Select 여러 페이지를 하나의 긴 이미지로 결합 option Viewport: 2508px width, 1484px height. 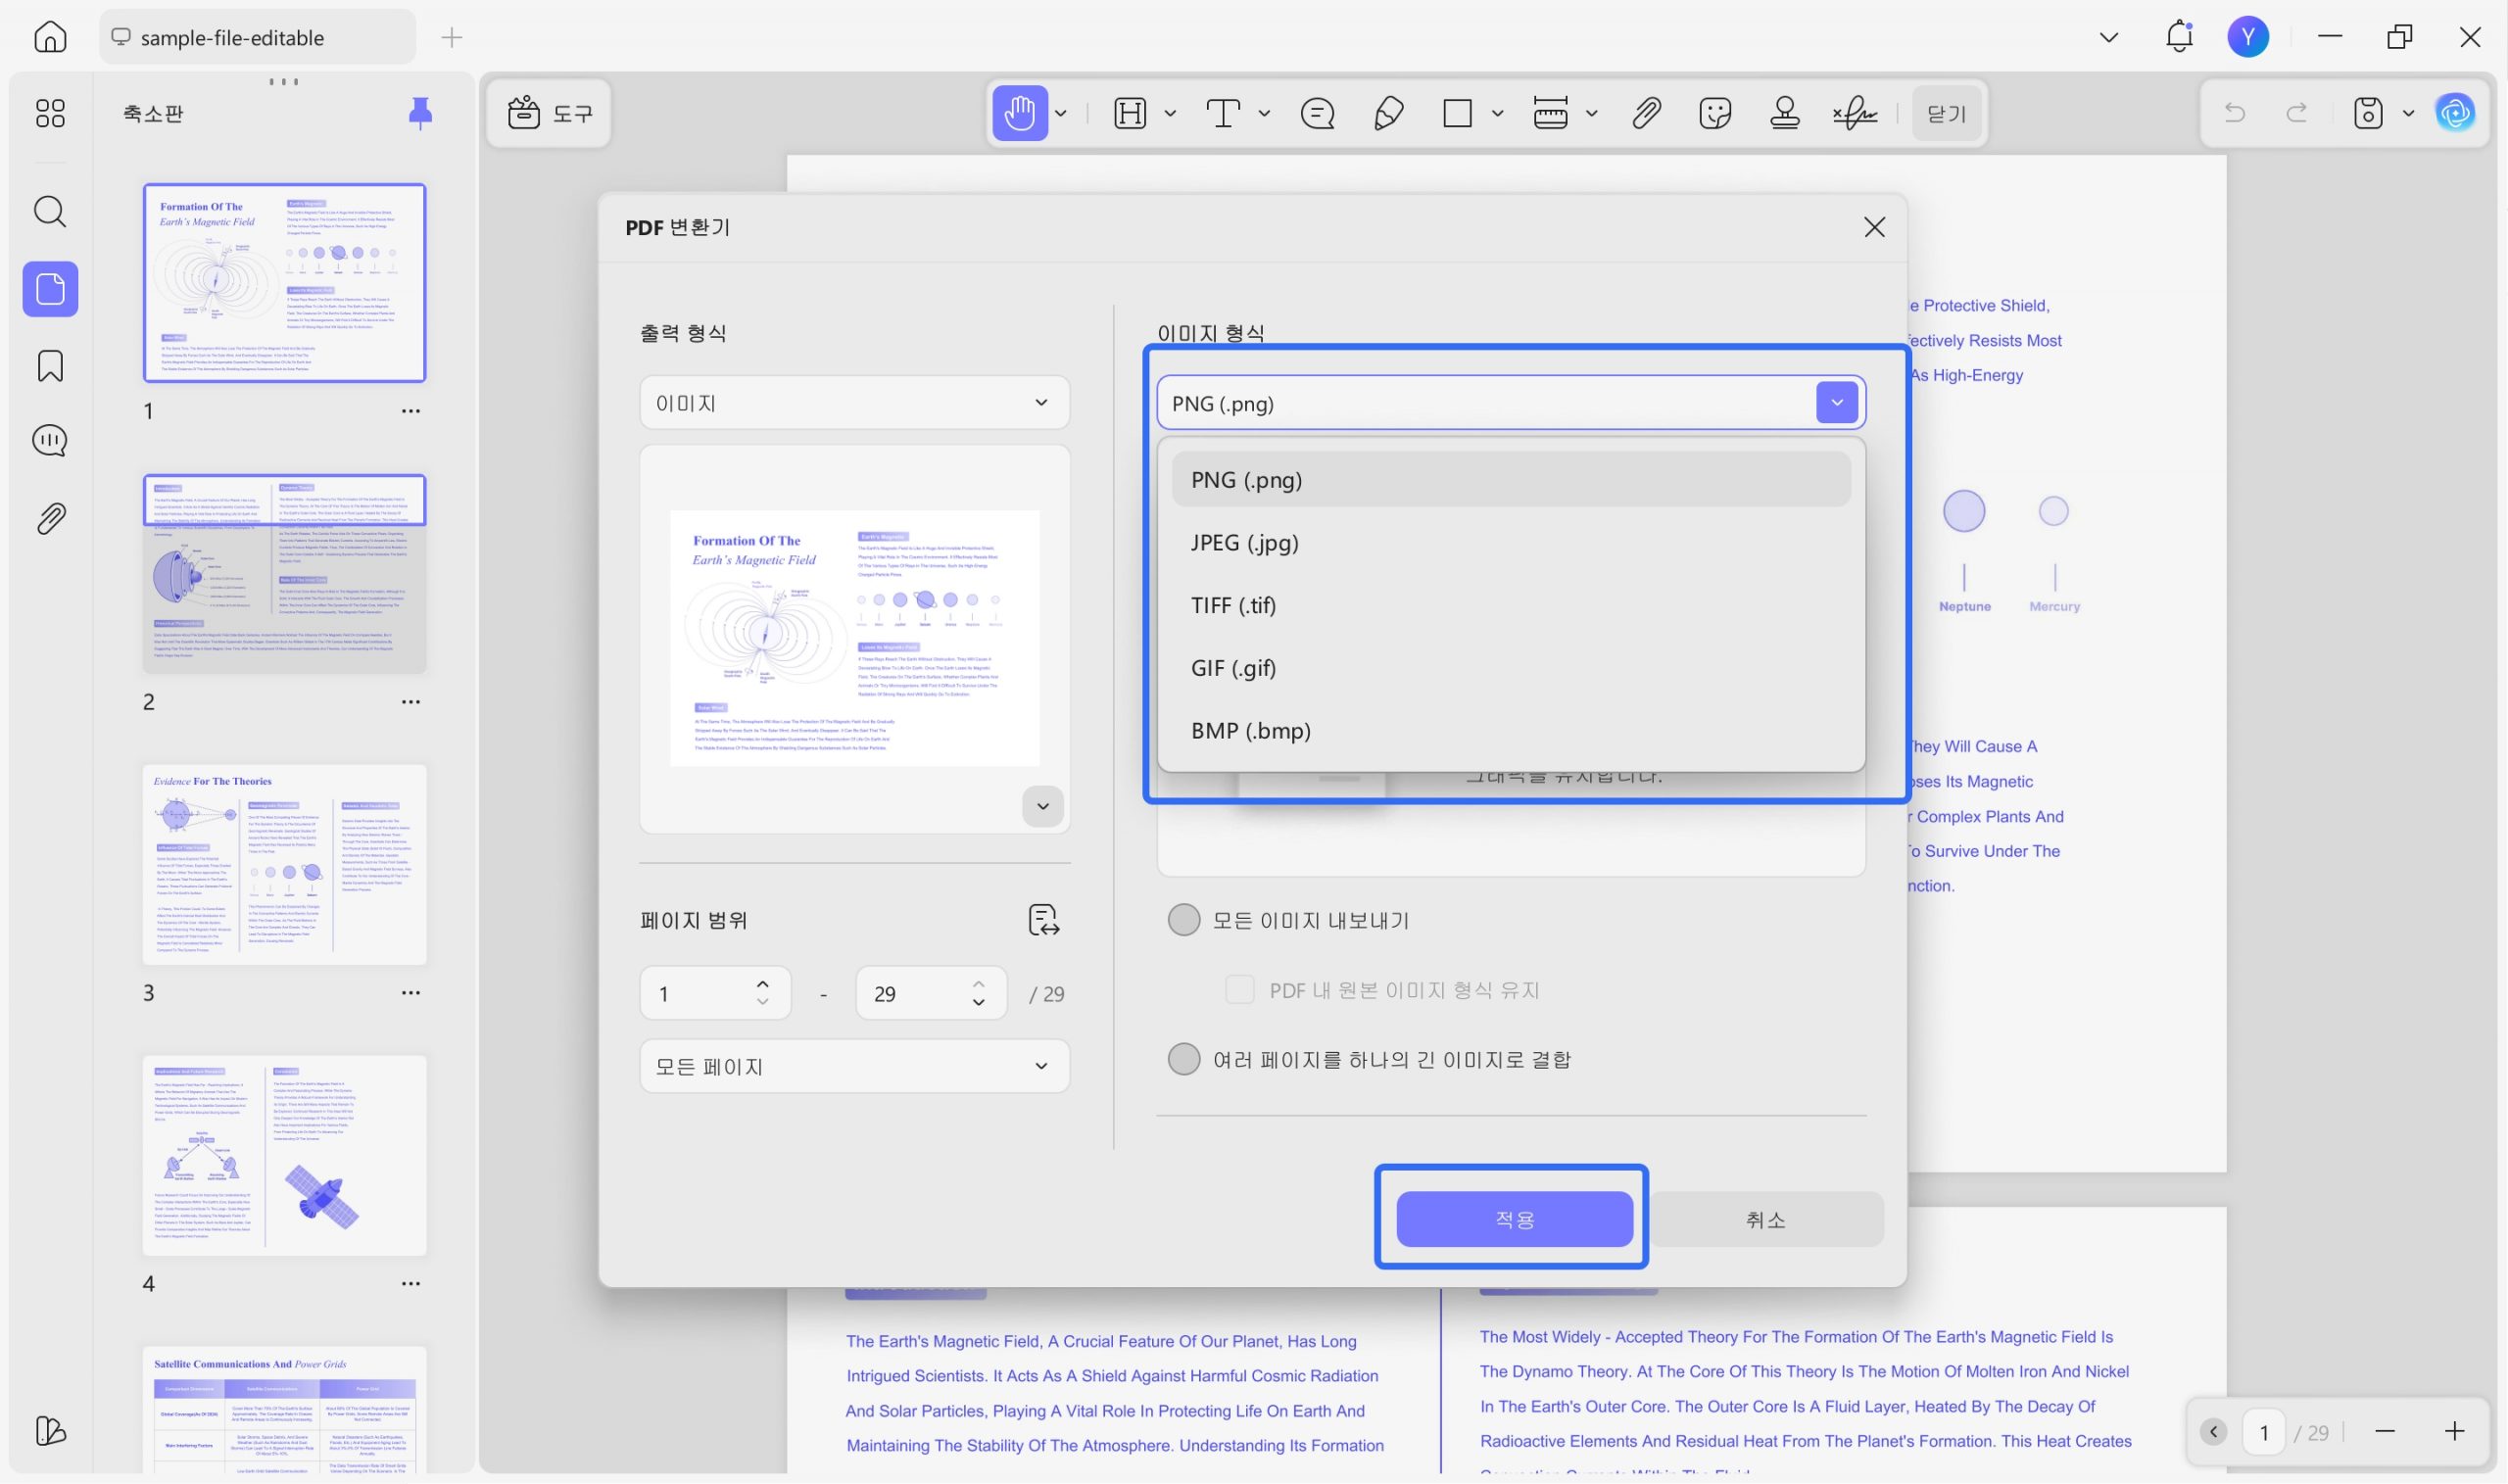(1184, 1059)
